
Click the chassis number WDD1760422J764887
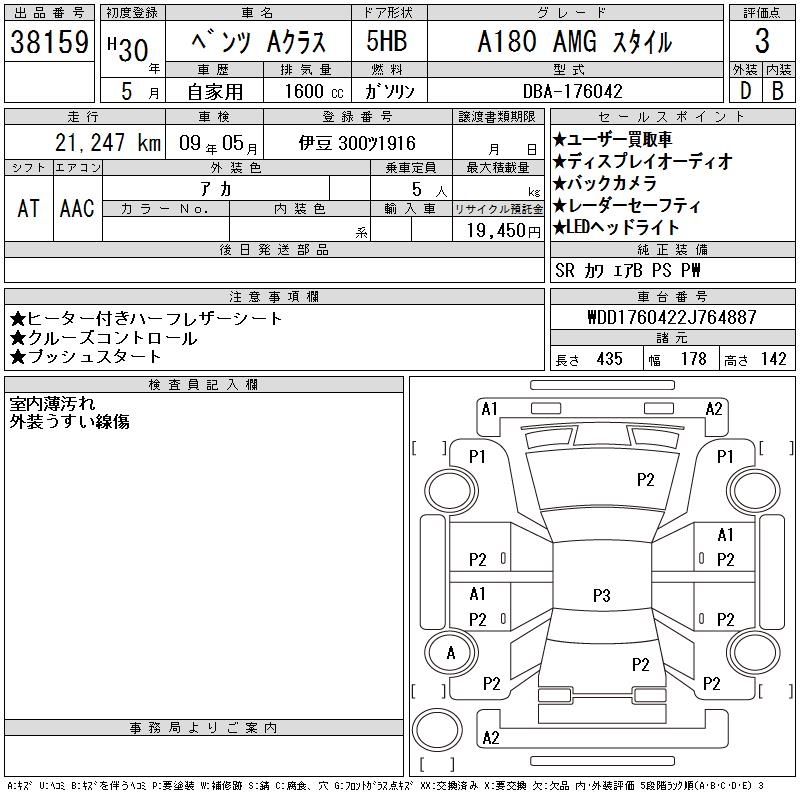tap(672, 317)
